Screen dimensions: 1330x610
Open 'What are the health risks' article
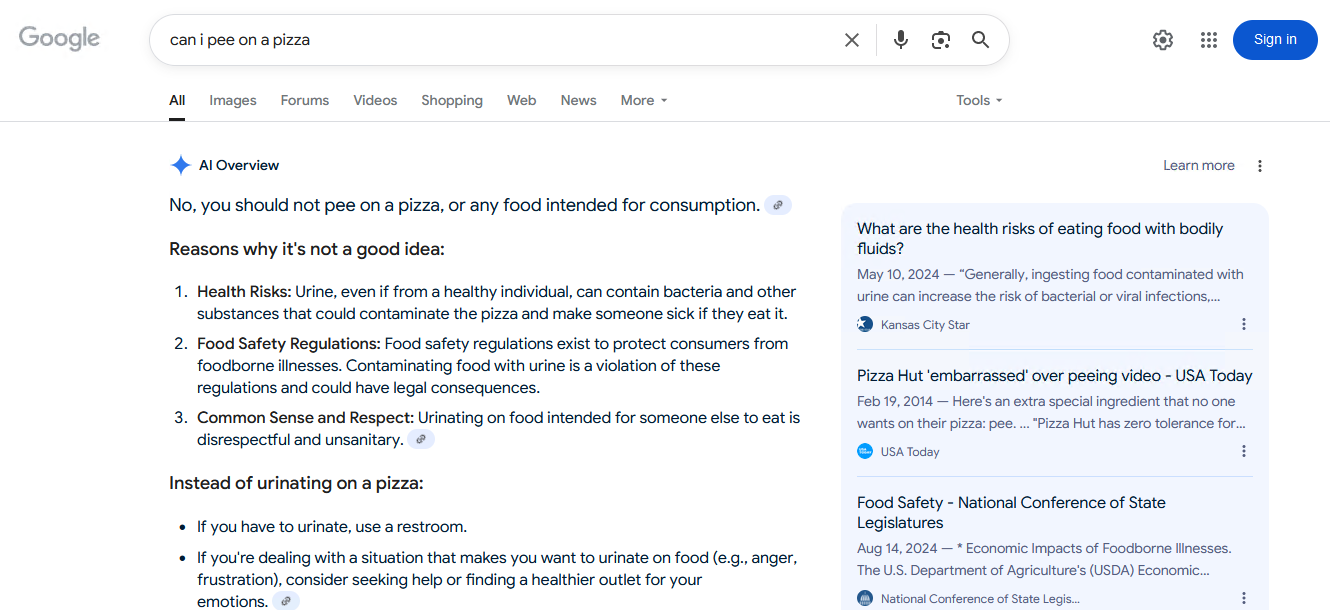coord(1040,238)
